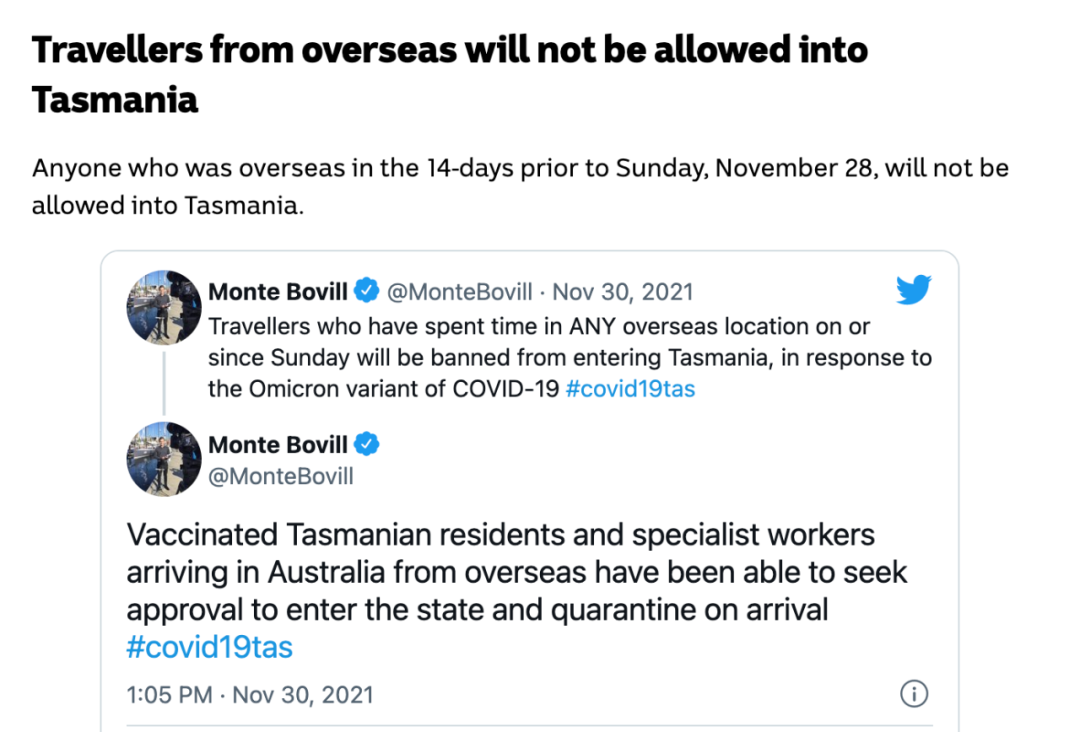Open the tweet info circle icon

914,693
